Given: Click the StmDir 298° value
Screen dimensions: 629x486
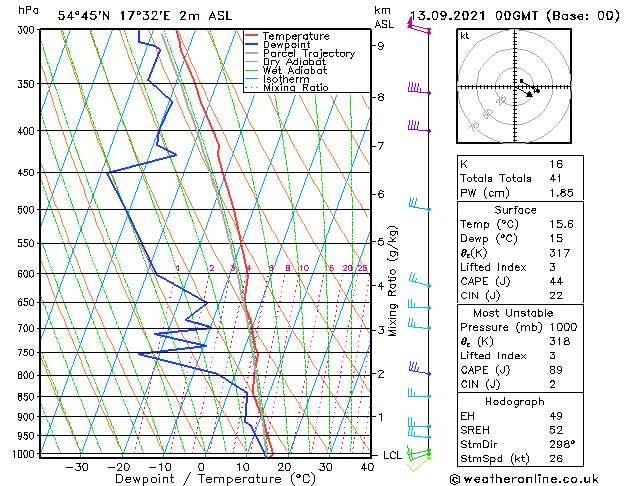Looking at the screenshot, I should pyautogui.click(x=562, y=444).
